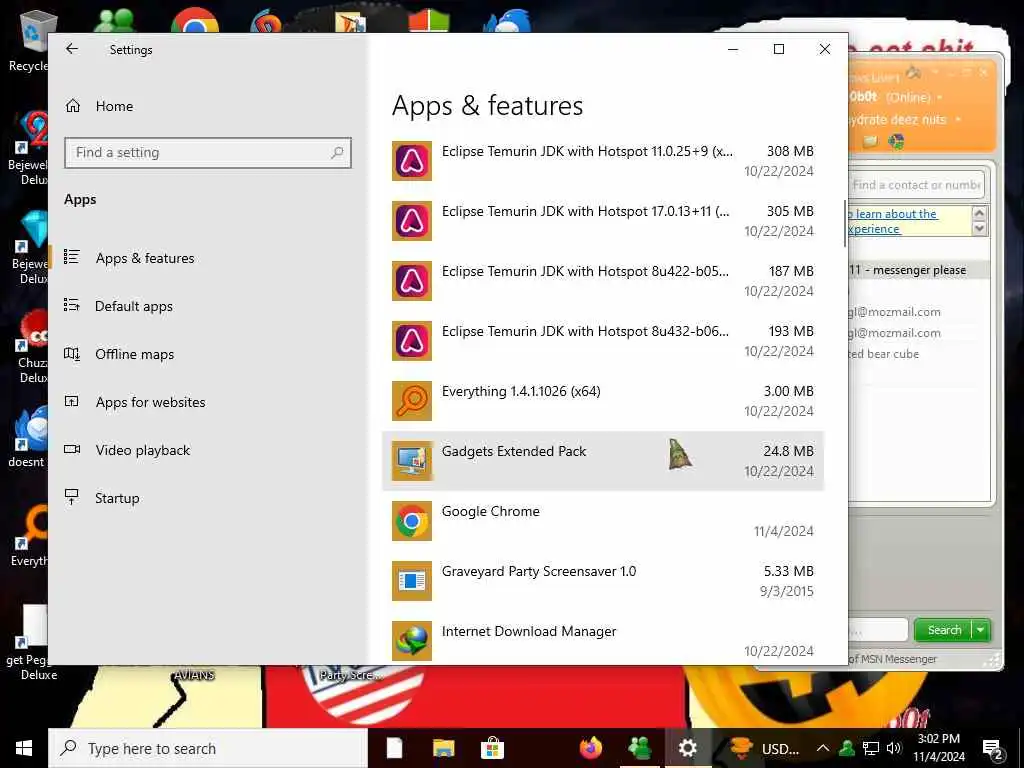Click Internet Download Manager icon

tap(411, 641)
